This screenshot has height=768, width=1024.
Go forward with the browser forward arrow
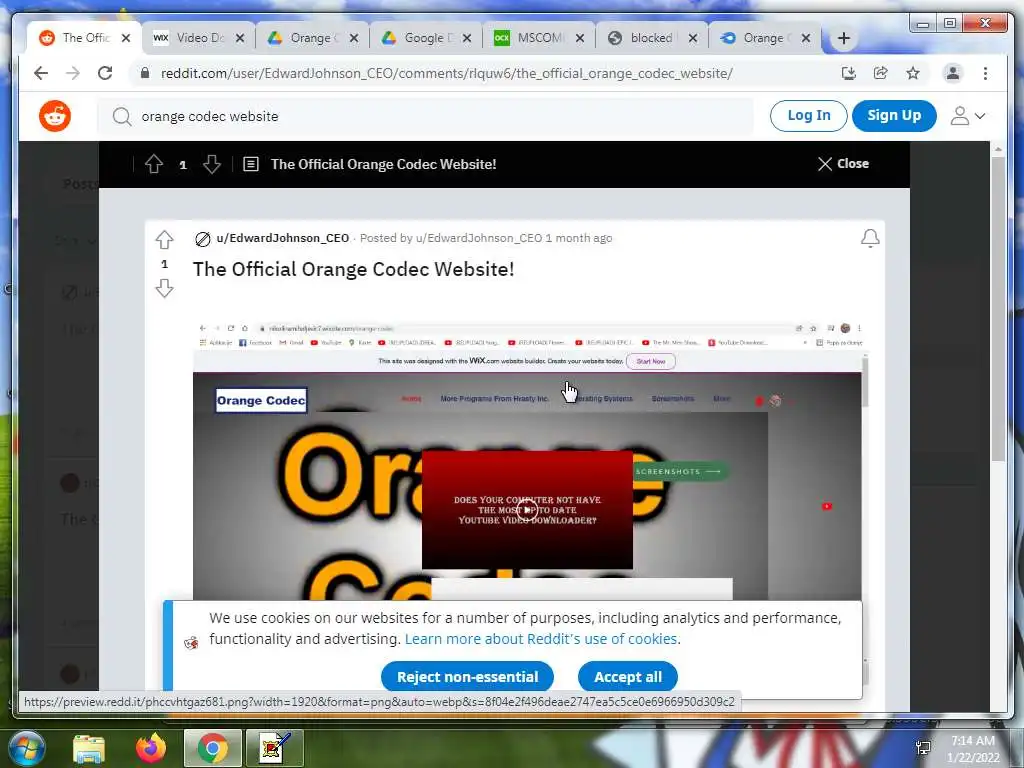[x=72, y=73]
